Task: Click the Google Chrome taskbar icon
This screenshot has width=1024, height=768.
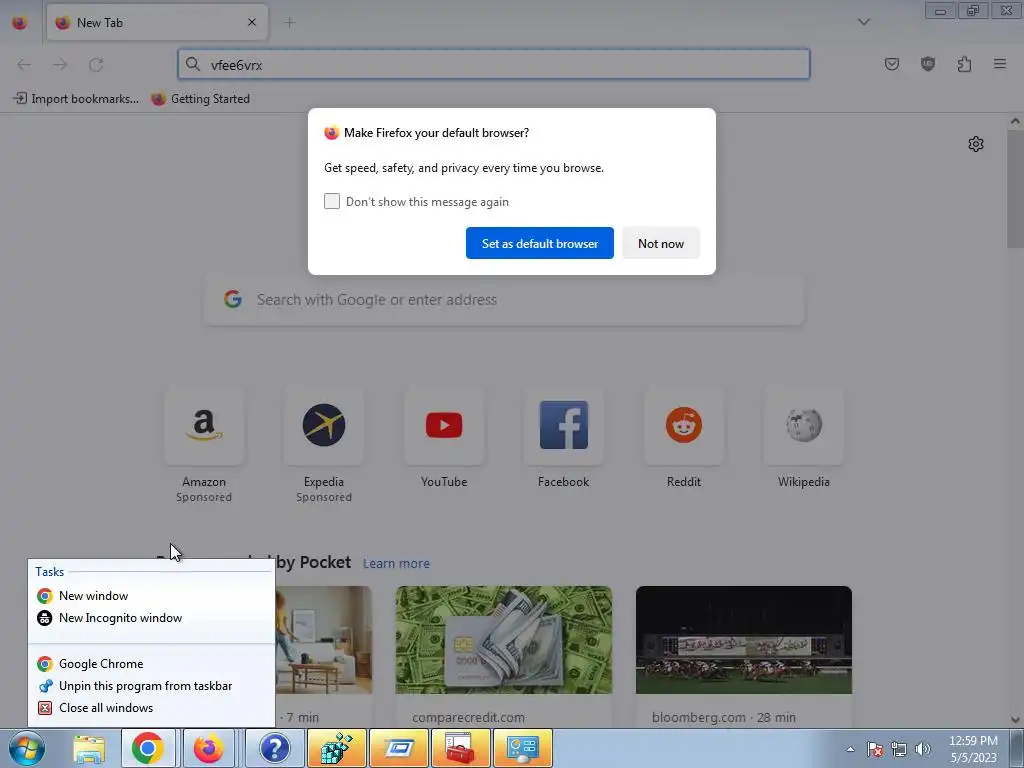Action: (x=148, y=748)
